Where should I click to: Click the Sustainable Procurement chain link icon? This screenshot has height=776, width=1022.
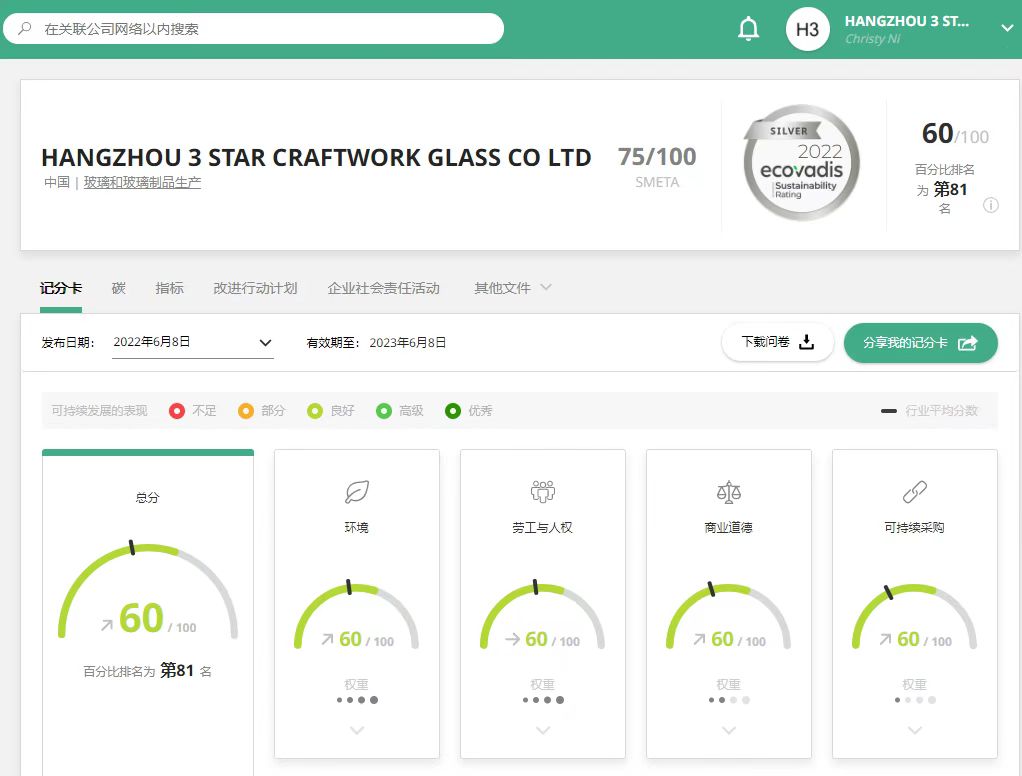(914, 491)
